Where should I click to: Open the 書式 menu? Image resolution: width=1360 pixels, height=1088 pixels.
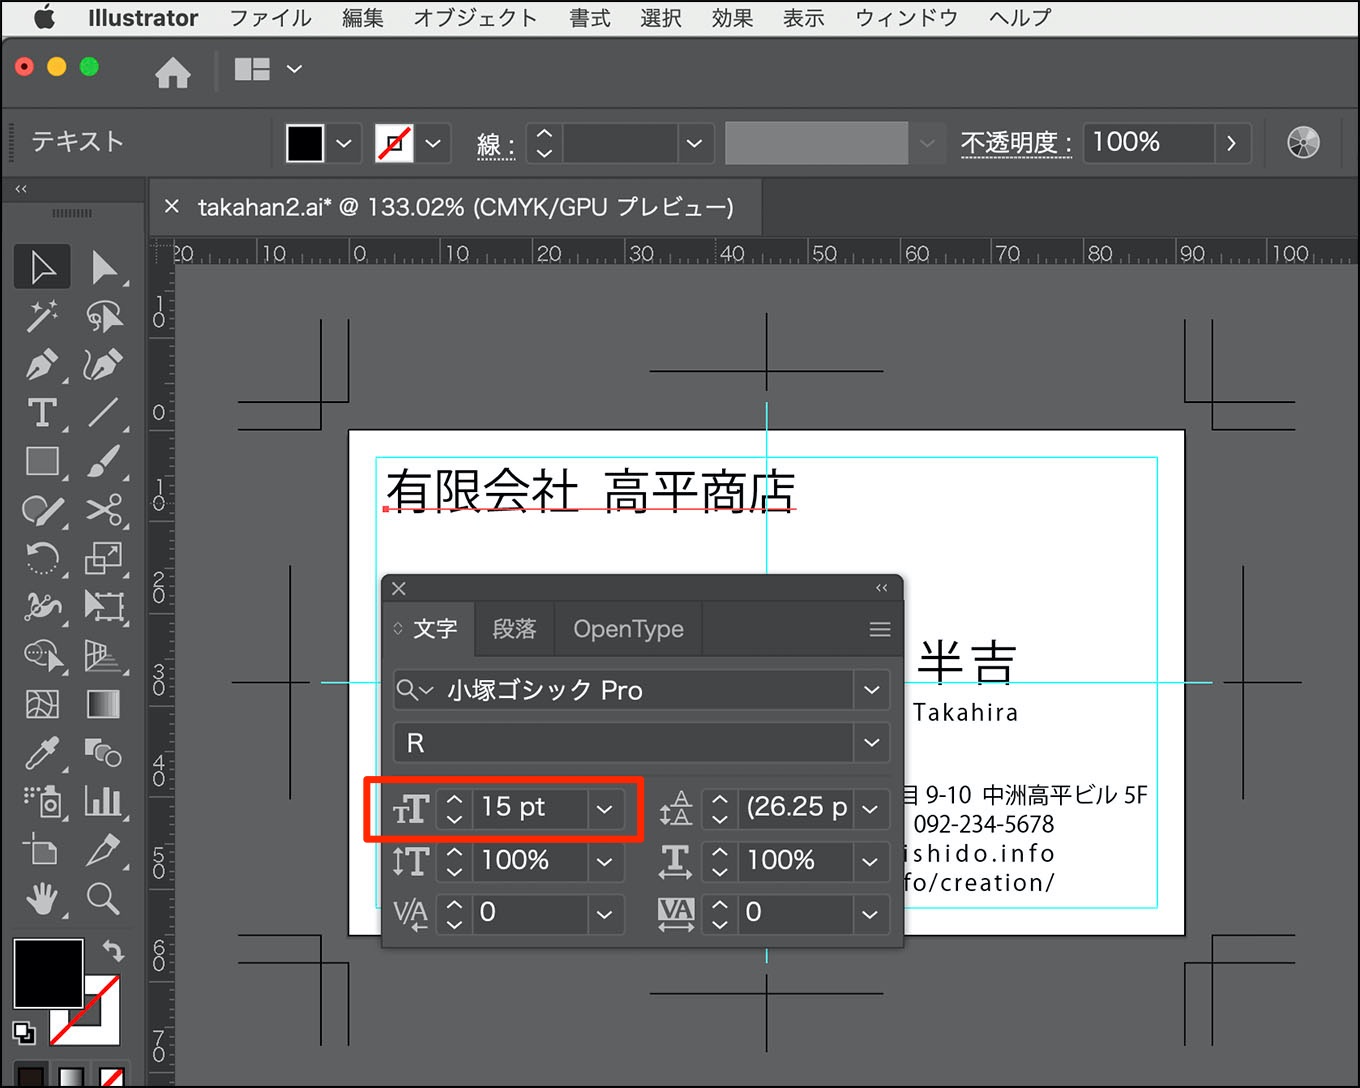[x=590, y=18]
